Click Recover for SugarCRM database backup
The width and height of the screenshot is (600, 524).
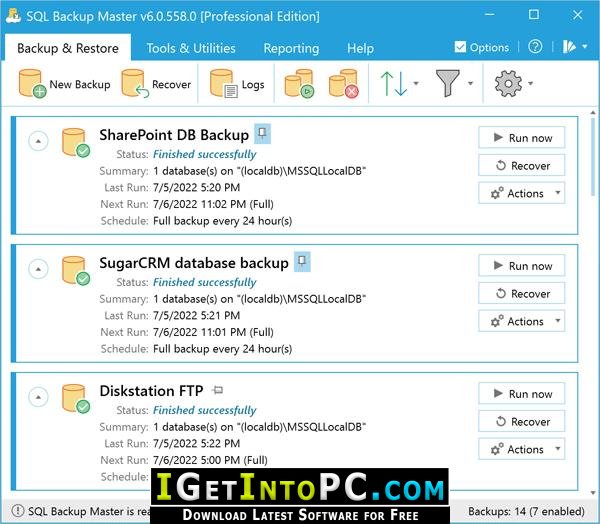pyautogui.click(x=521, y=294)
